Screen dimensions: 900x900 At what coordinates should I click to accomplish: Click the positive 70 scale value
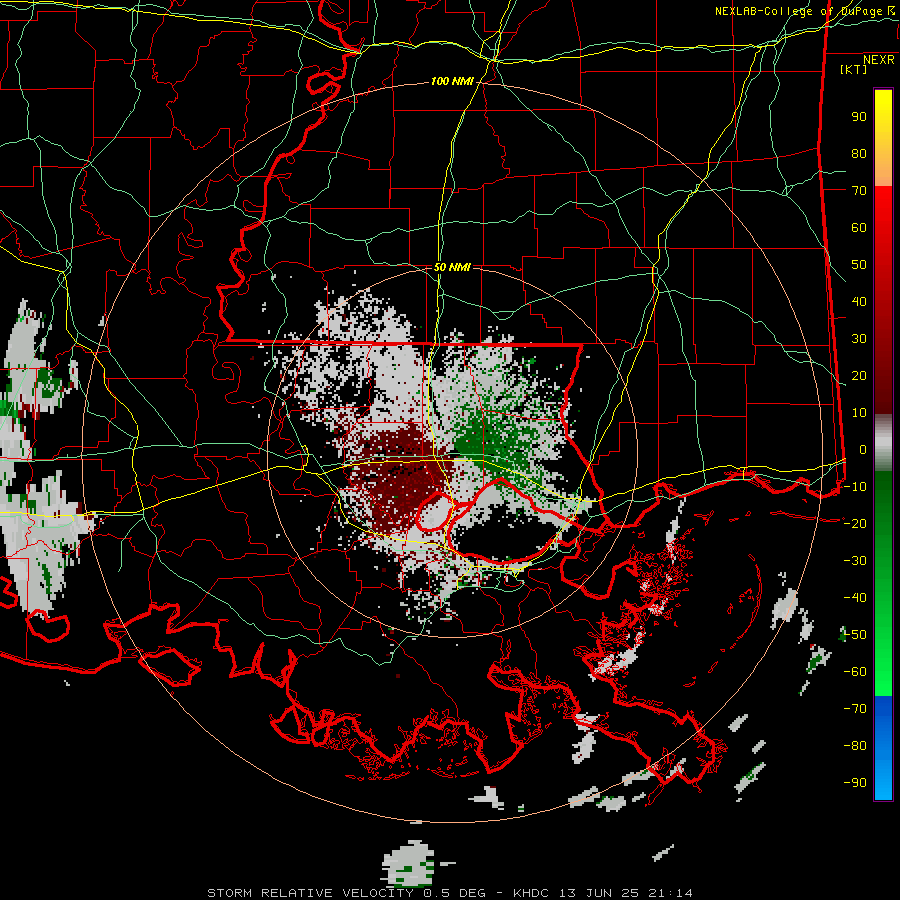click(859, 191)
